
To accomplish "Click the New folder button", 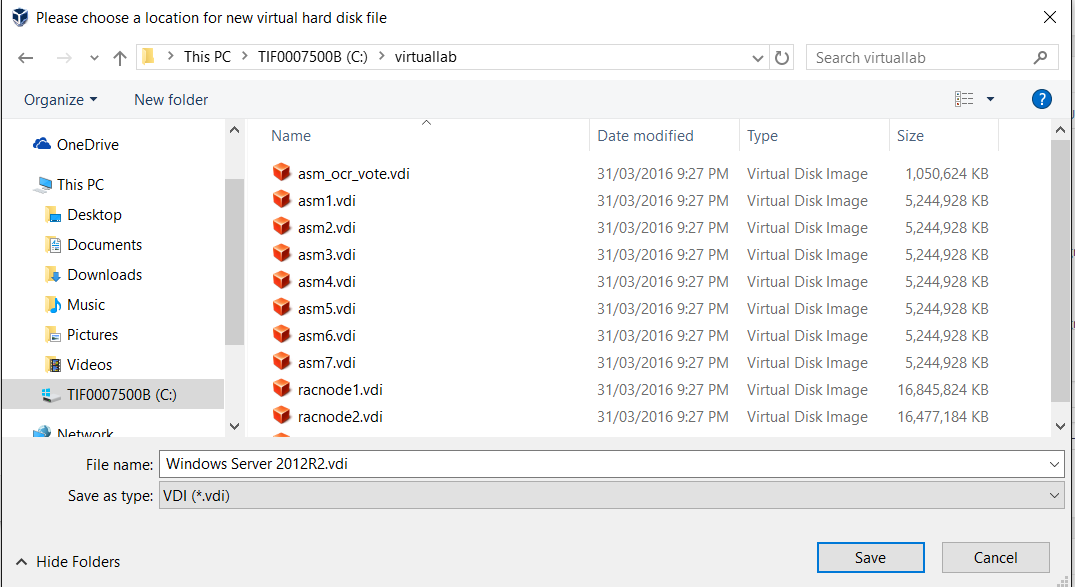I will 171,99.
